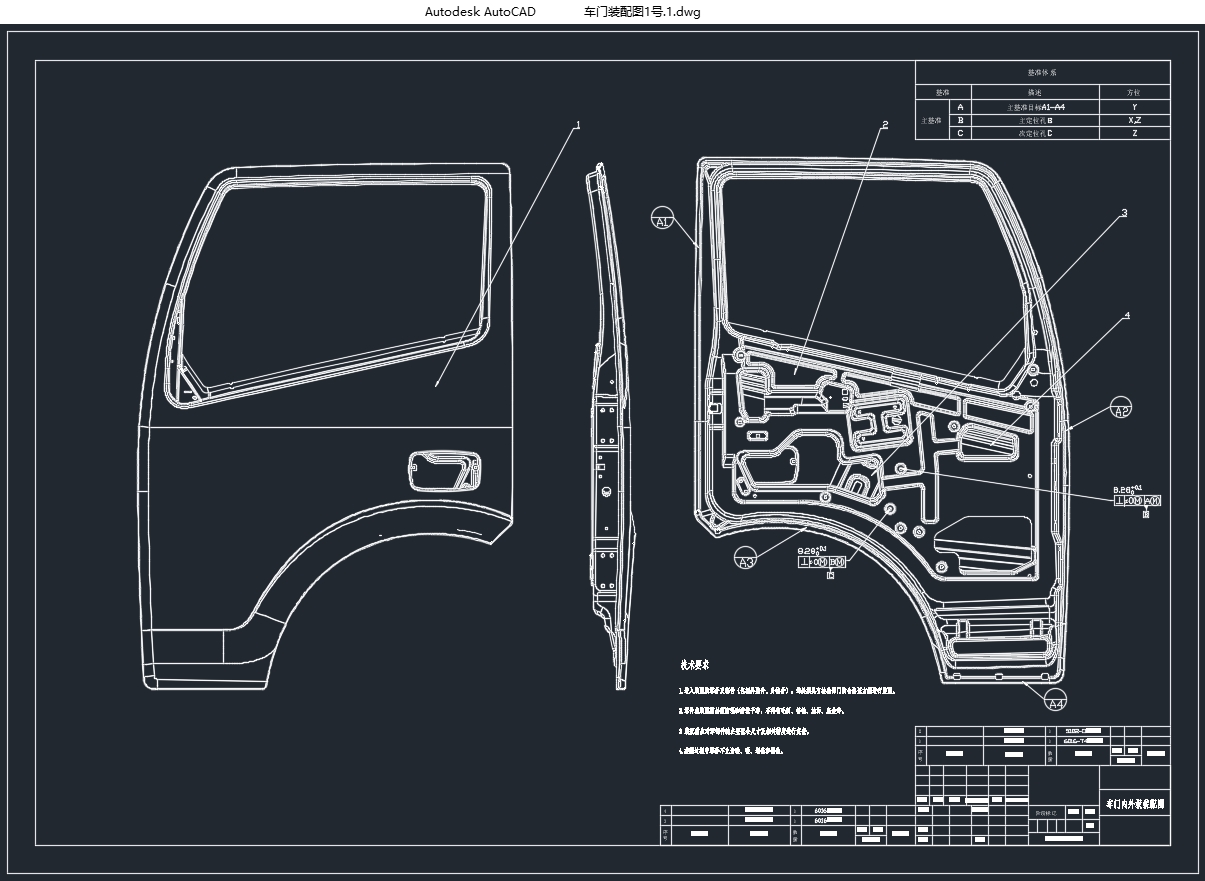Click the 基准体系 table header

(x=1042, y=73)
